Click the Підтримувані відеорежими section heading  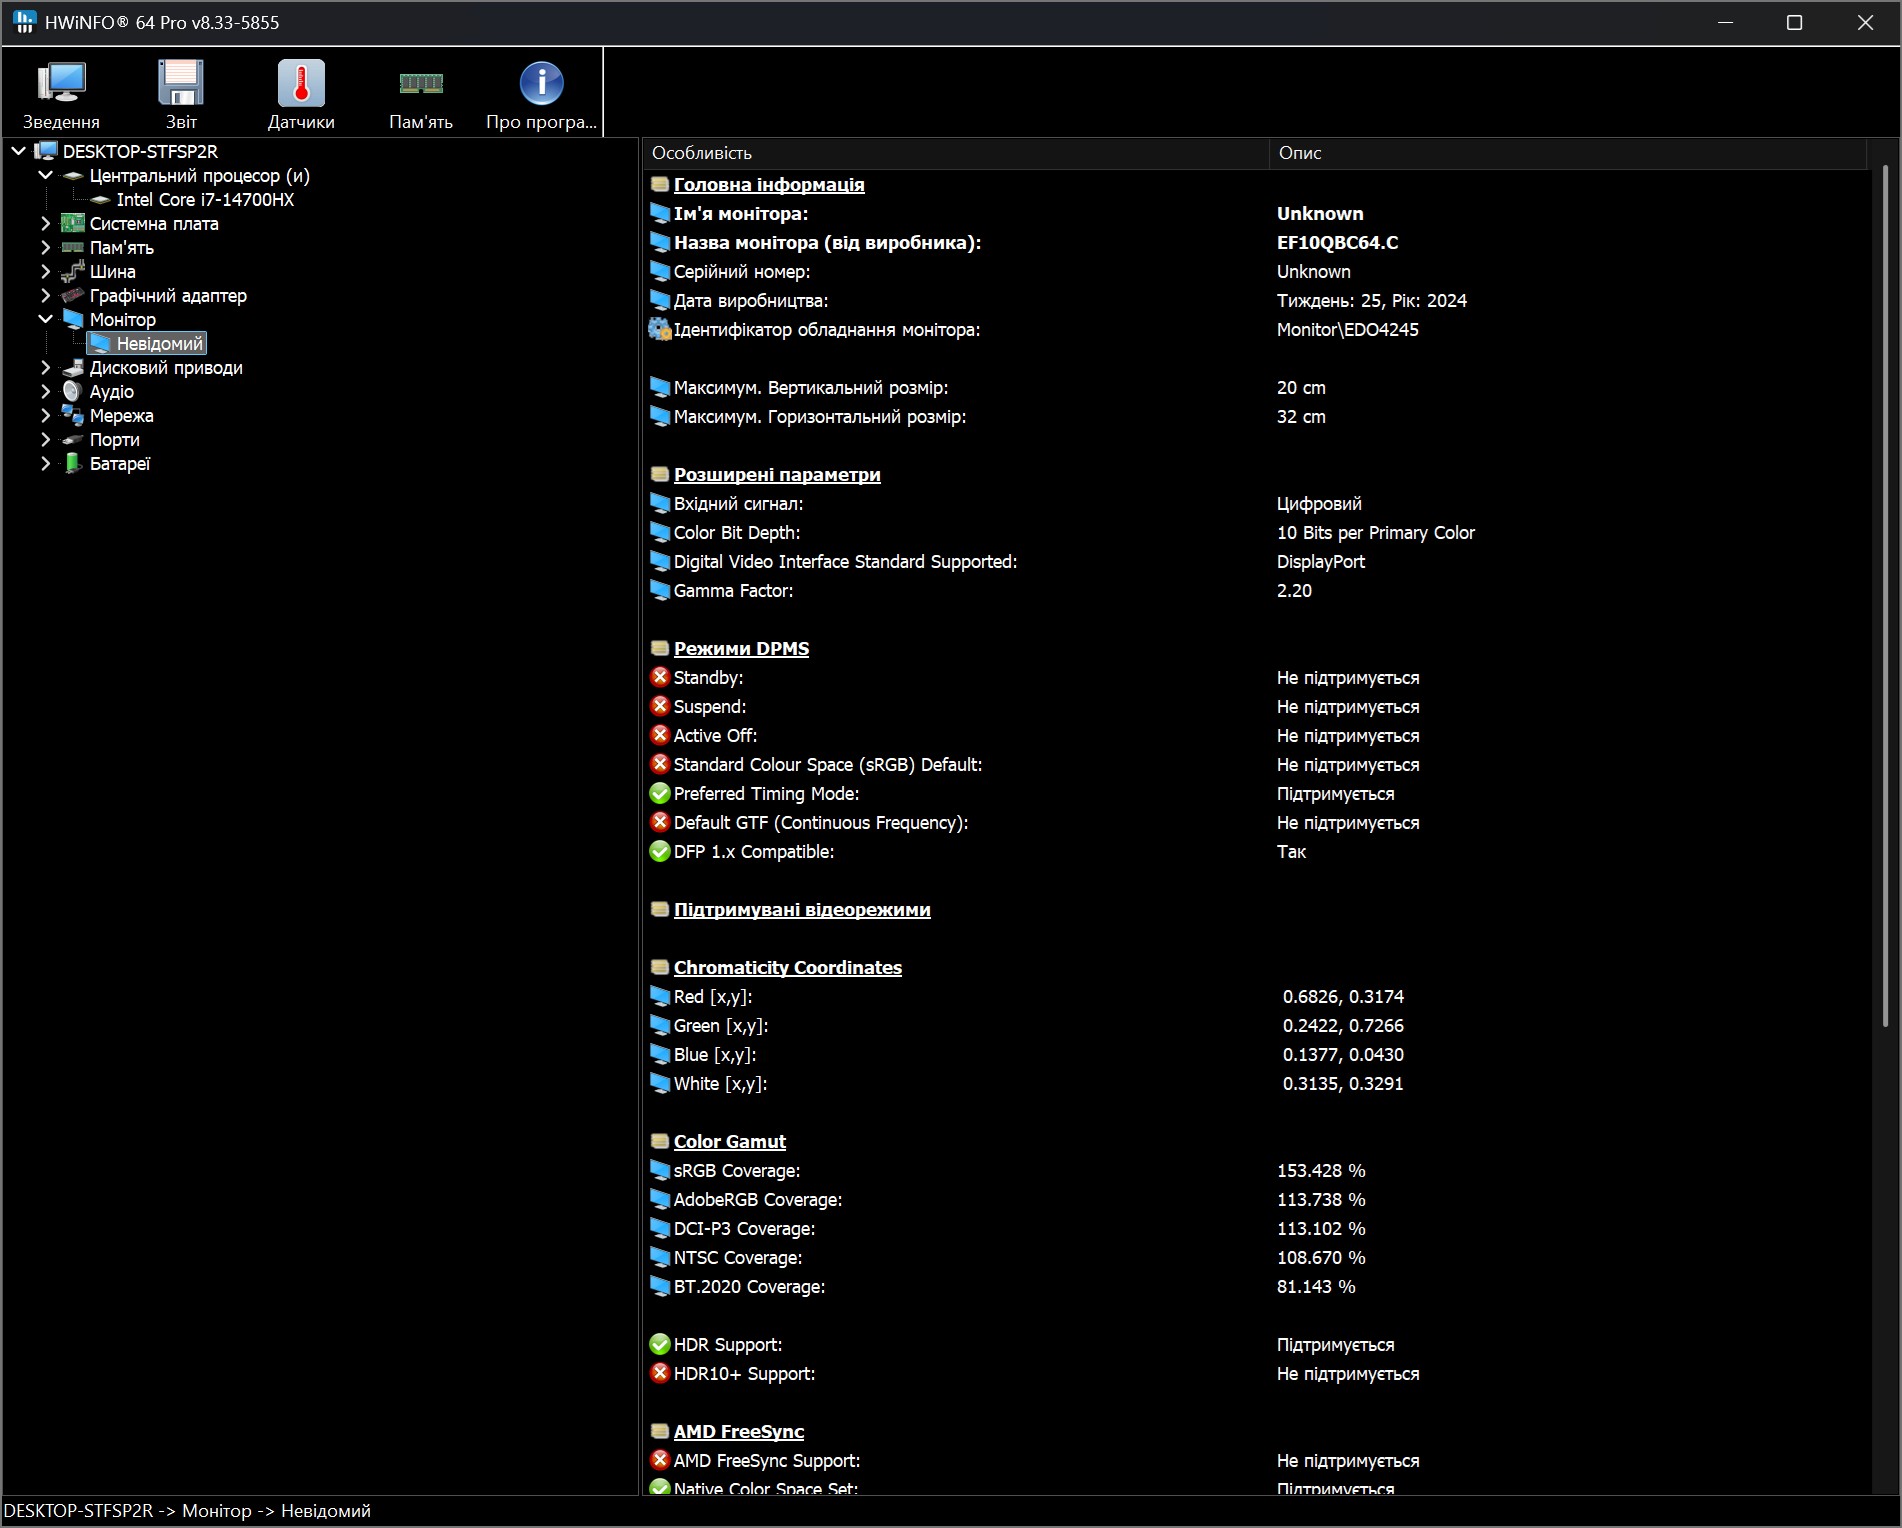point(802,909)
